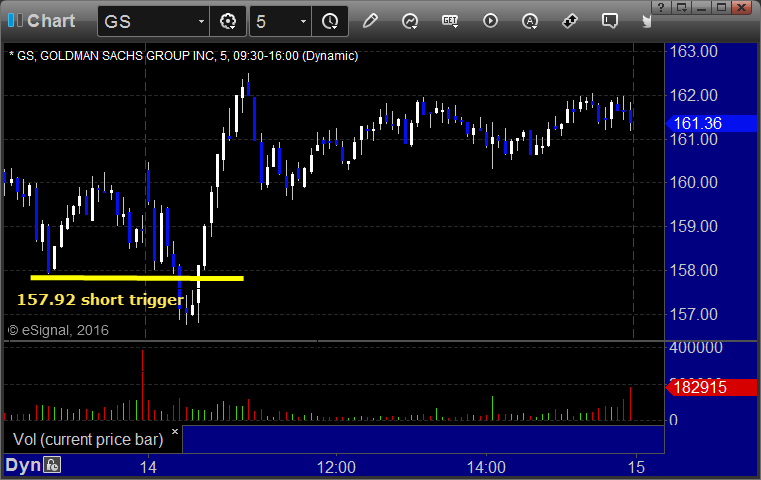Click the 12:00 time axis label
The width and height of the screenshot is (761, 480).
[336, 467]
